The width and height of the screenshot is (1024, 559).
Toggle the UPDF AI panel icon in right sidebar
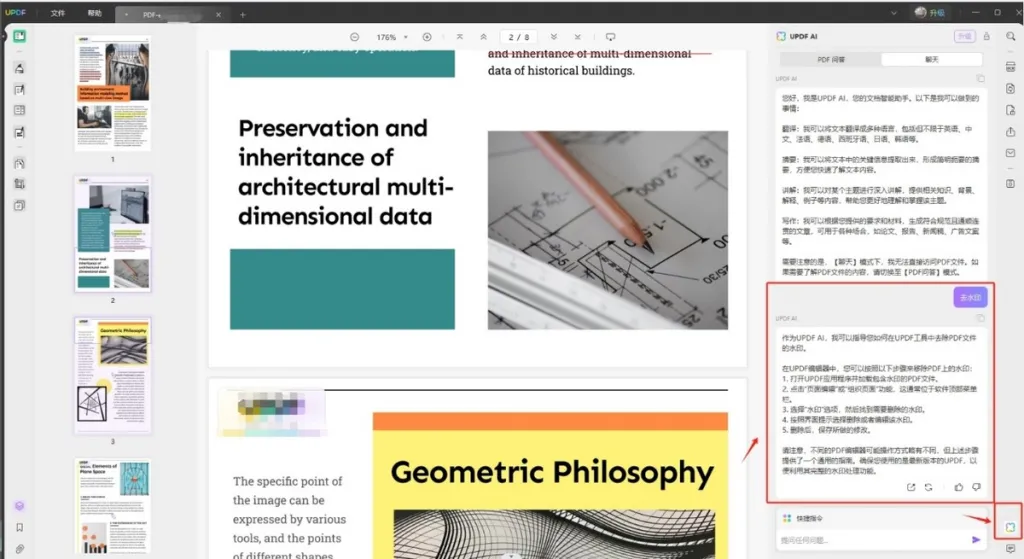point(1010,528)
